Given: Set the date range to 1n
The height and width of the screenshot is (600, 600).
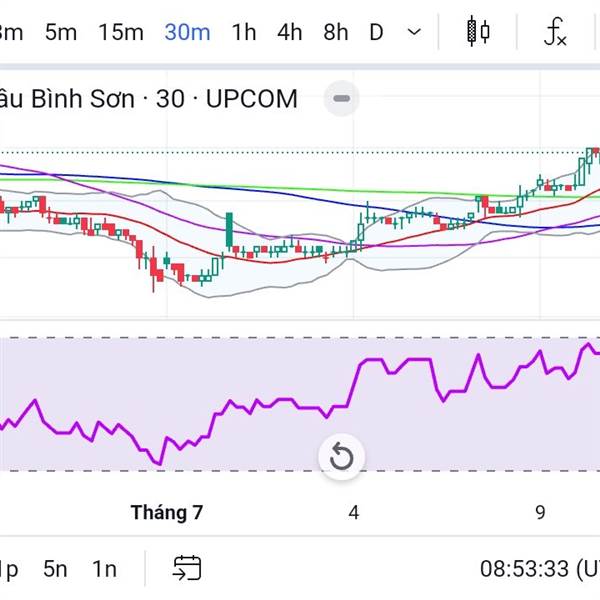Looking at the screenshot, I should [104, 569].
